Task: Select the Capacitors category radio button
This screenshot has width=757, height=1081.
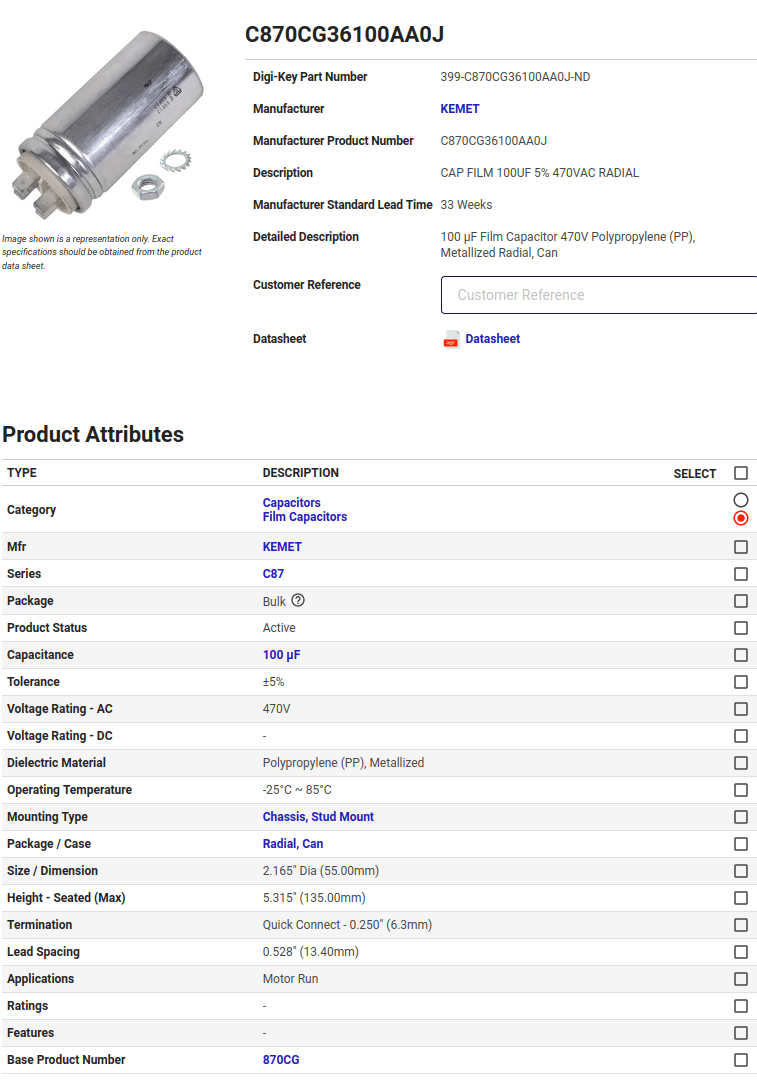Action: point(741,500)
